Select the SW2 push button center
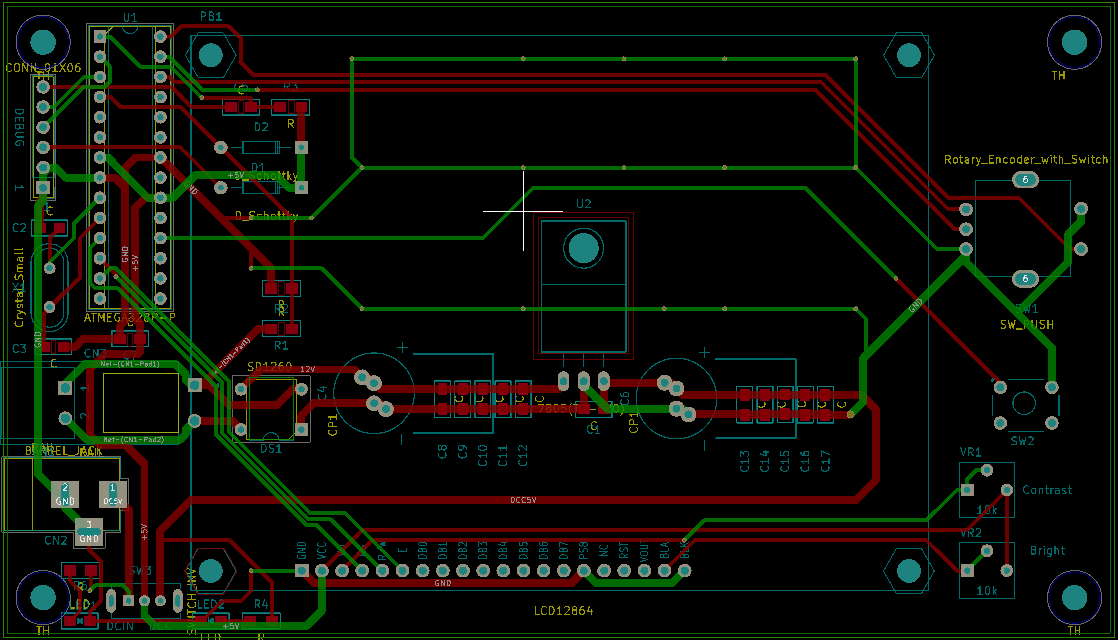This screenshot has height=640, width=1118. pos(1024,403)
